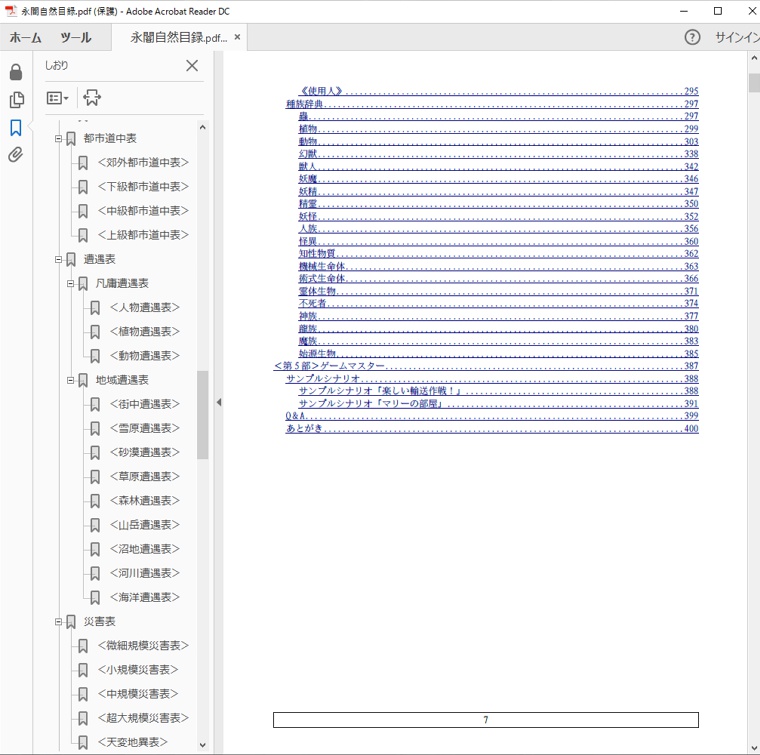Select the <砂漠遭遇表> bookmark

[144, 452]
